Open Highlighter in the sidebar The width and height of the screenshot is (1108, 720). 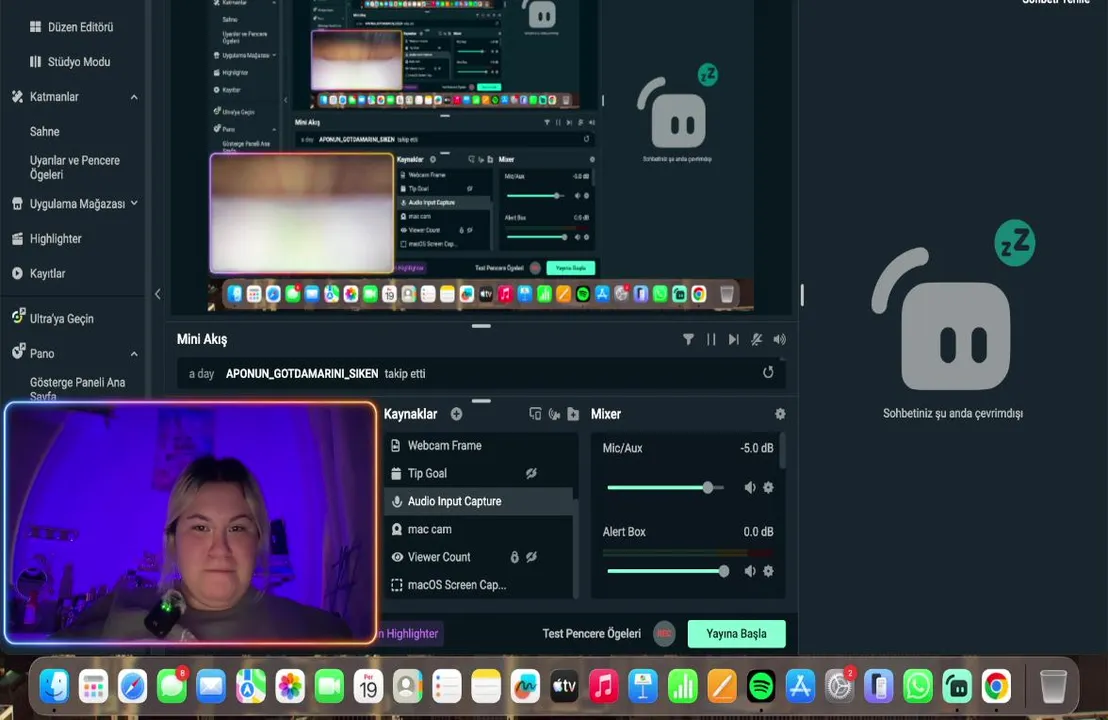[x=47, y=239]
